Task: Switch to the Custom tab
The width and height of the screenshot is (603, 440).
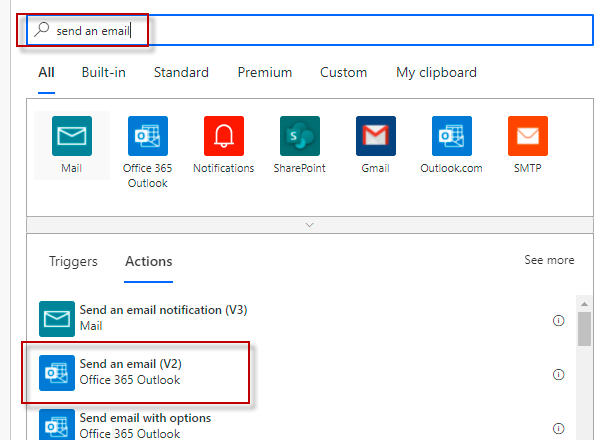Action: point(343,72)
